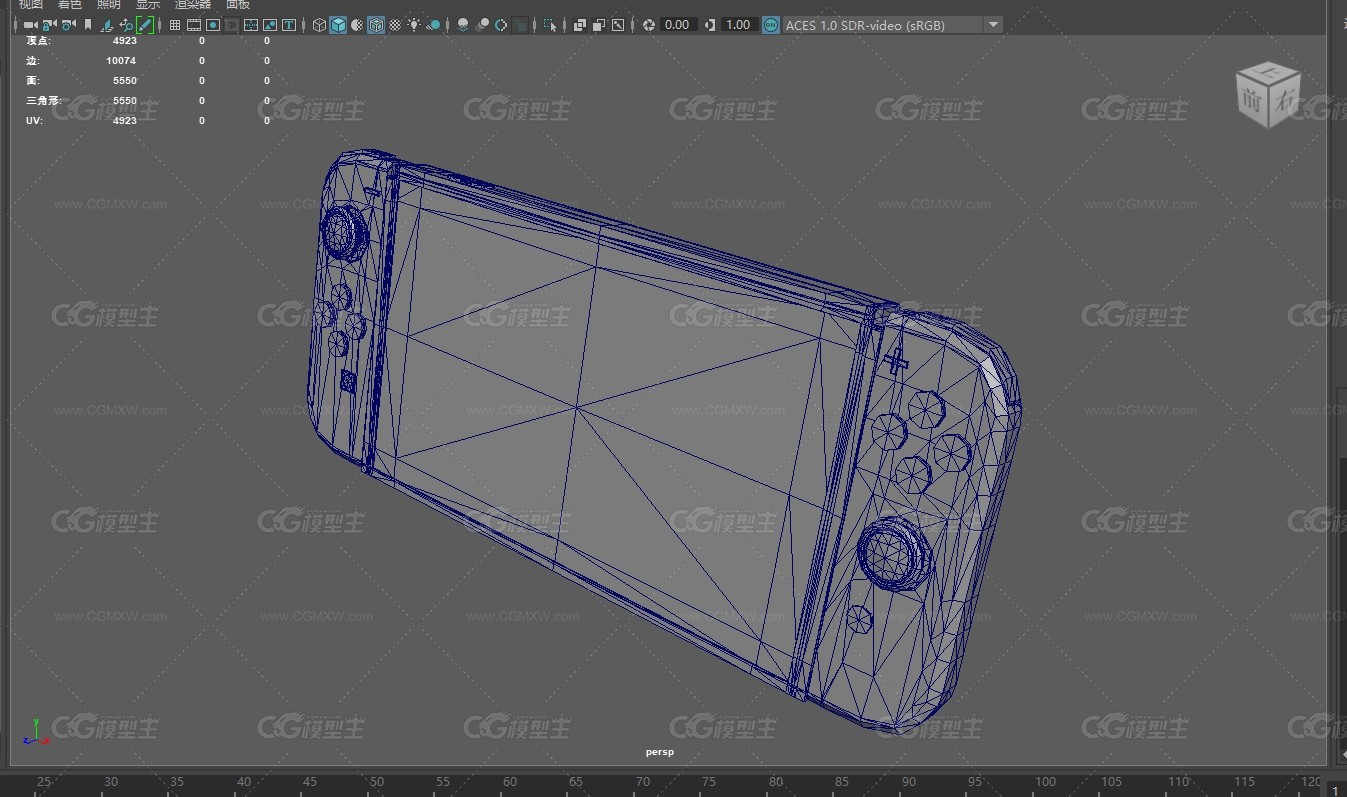Open the 着色 panel menu

[x=70, y=4]
